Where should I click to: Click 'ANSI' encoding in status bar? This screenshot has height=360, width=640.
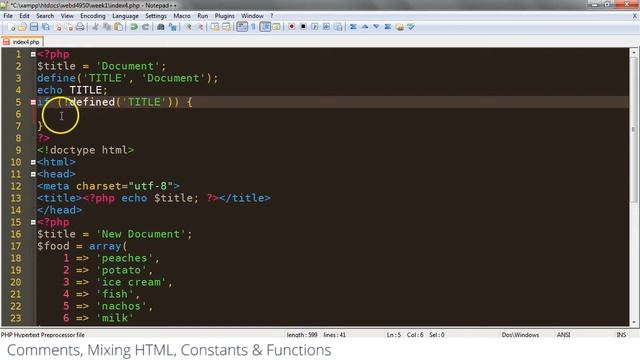(563, 335)
